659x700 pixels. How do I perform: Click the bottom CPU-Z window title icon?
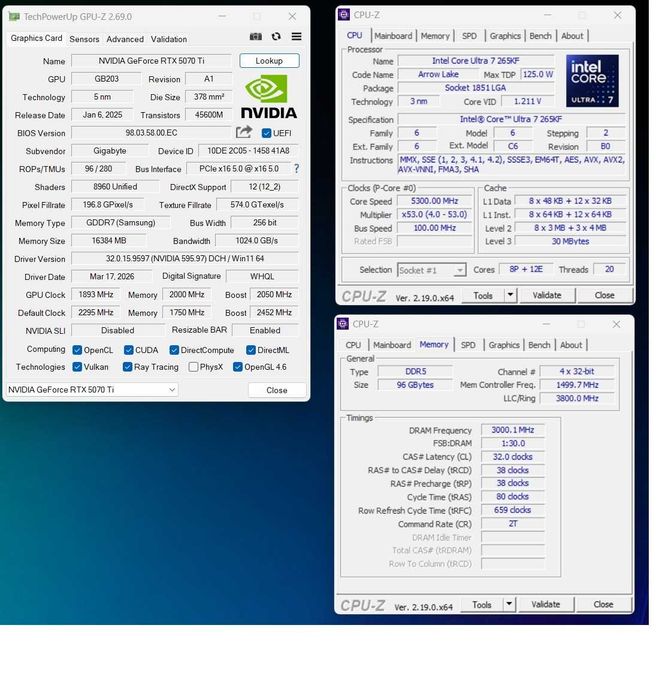coord(343,324)
